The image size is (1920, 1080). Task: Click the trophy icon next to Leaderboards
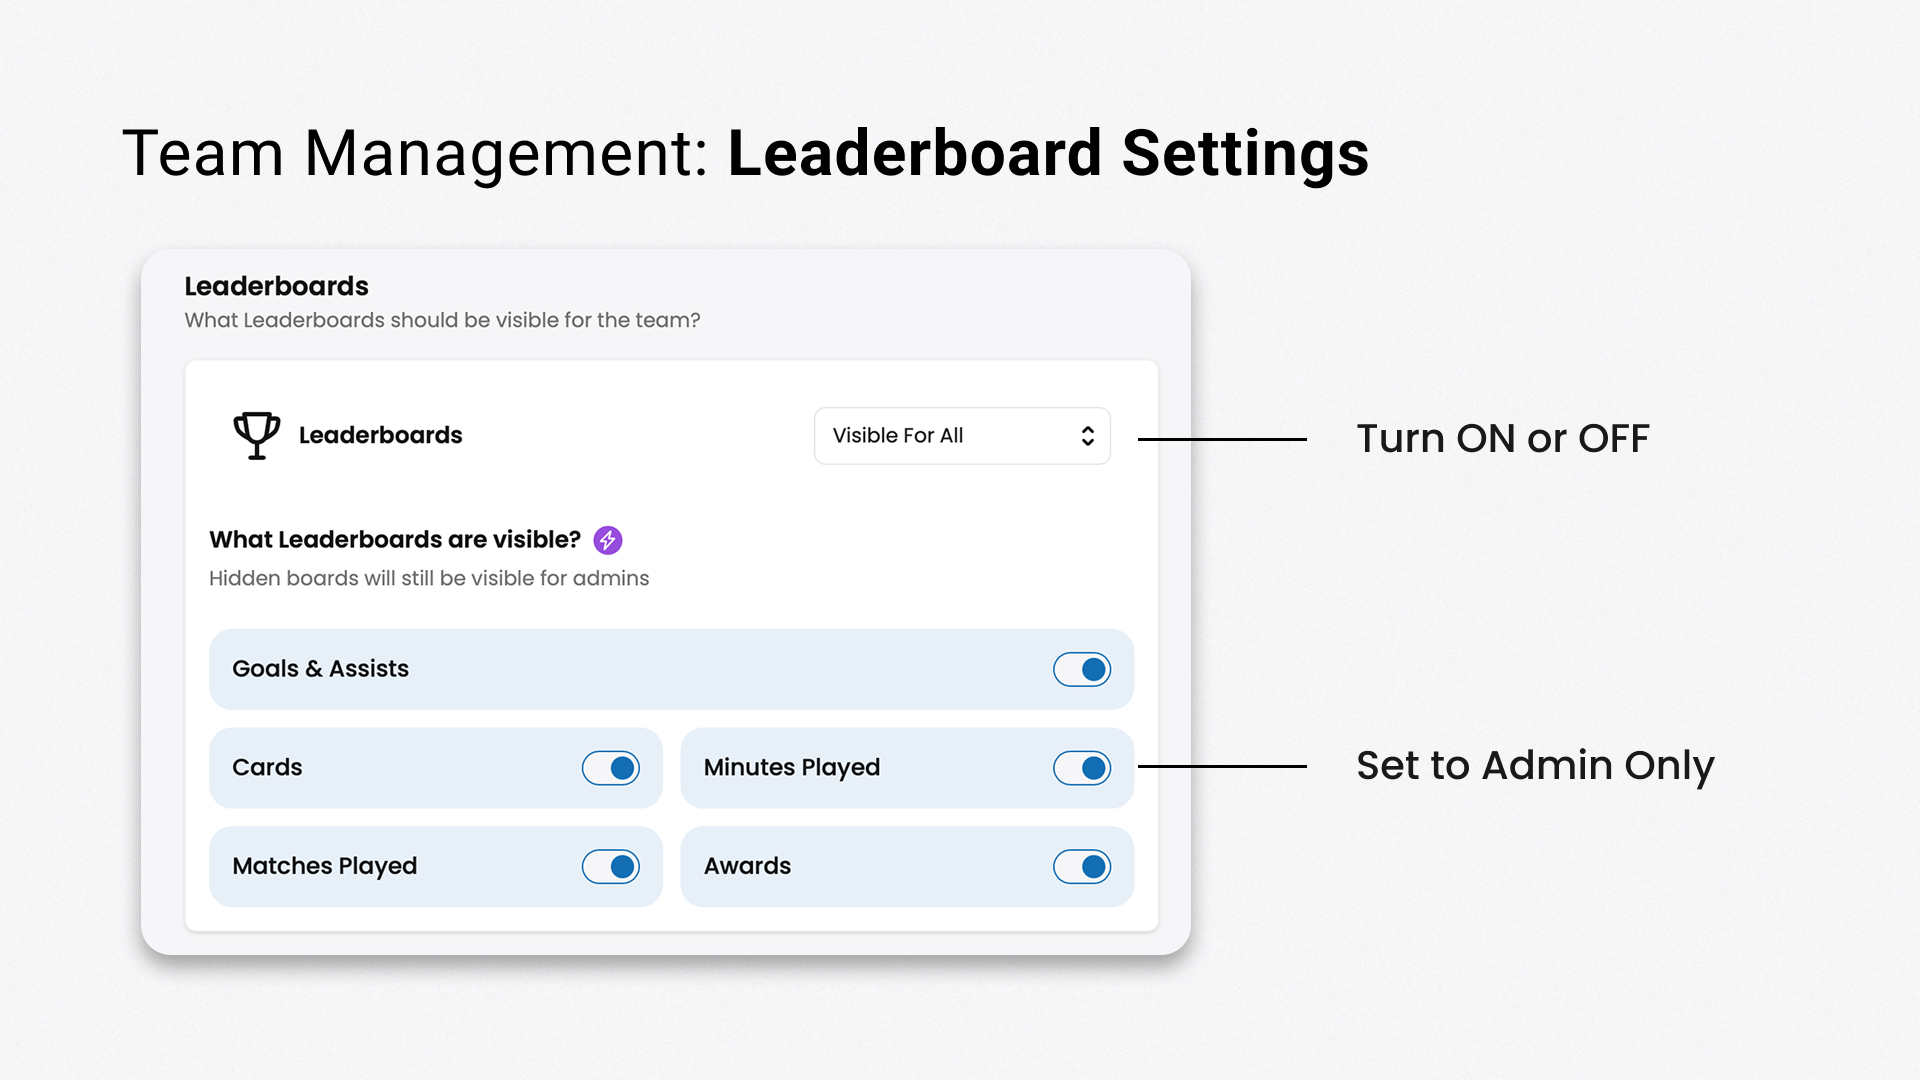coord(257,436)
